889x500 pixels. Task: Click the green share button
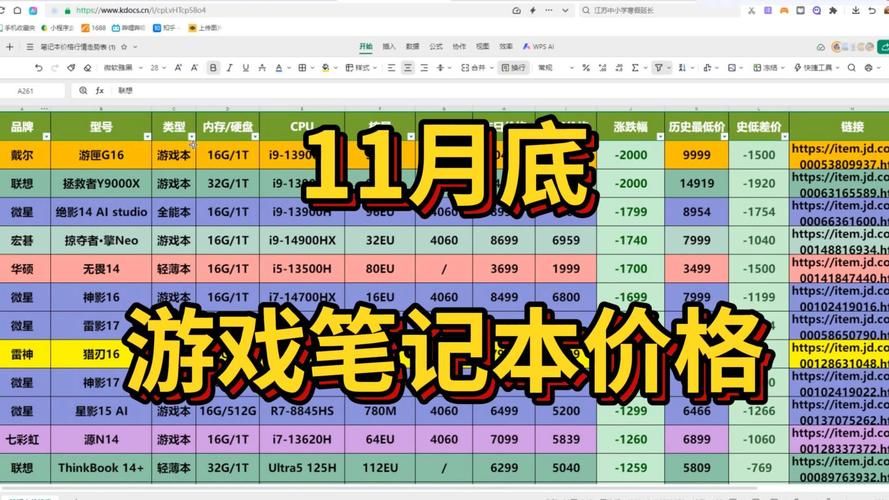pyautogui.click(x=883, y=47)
